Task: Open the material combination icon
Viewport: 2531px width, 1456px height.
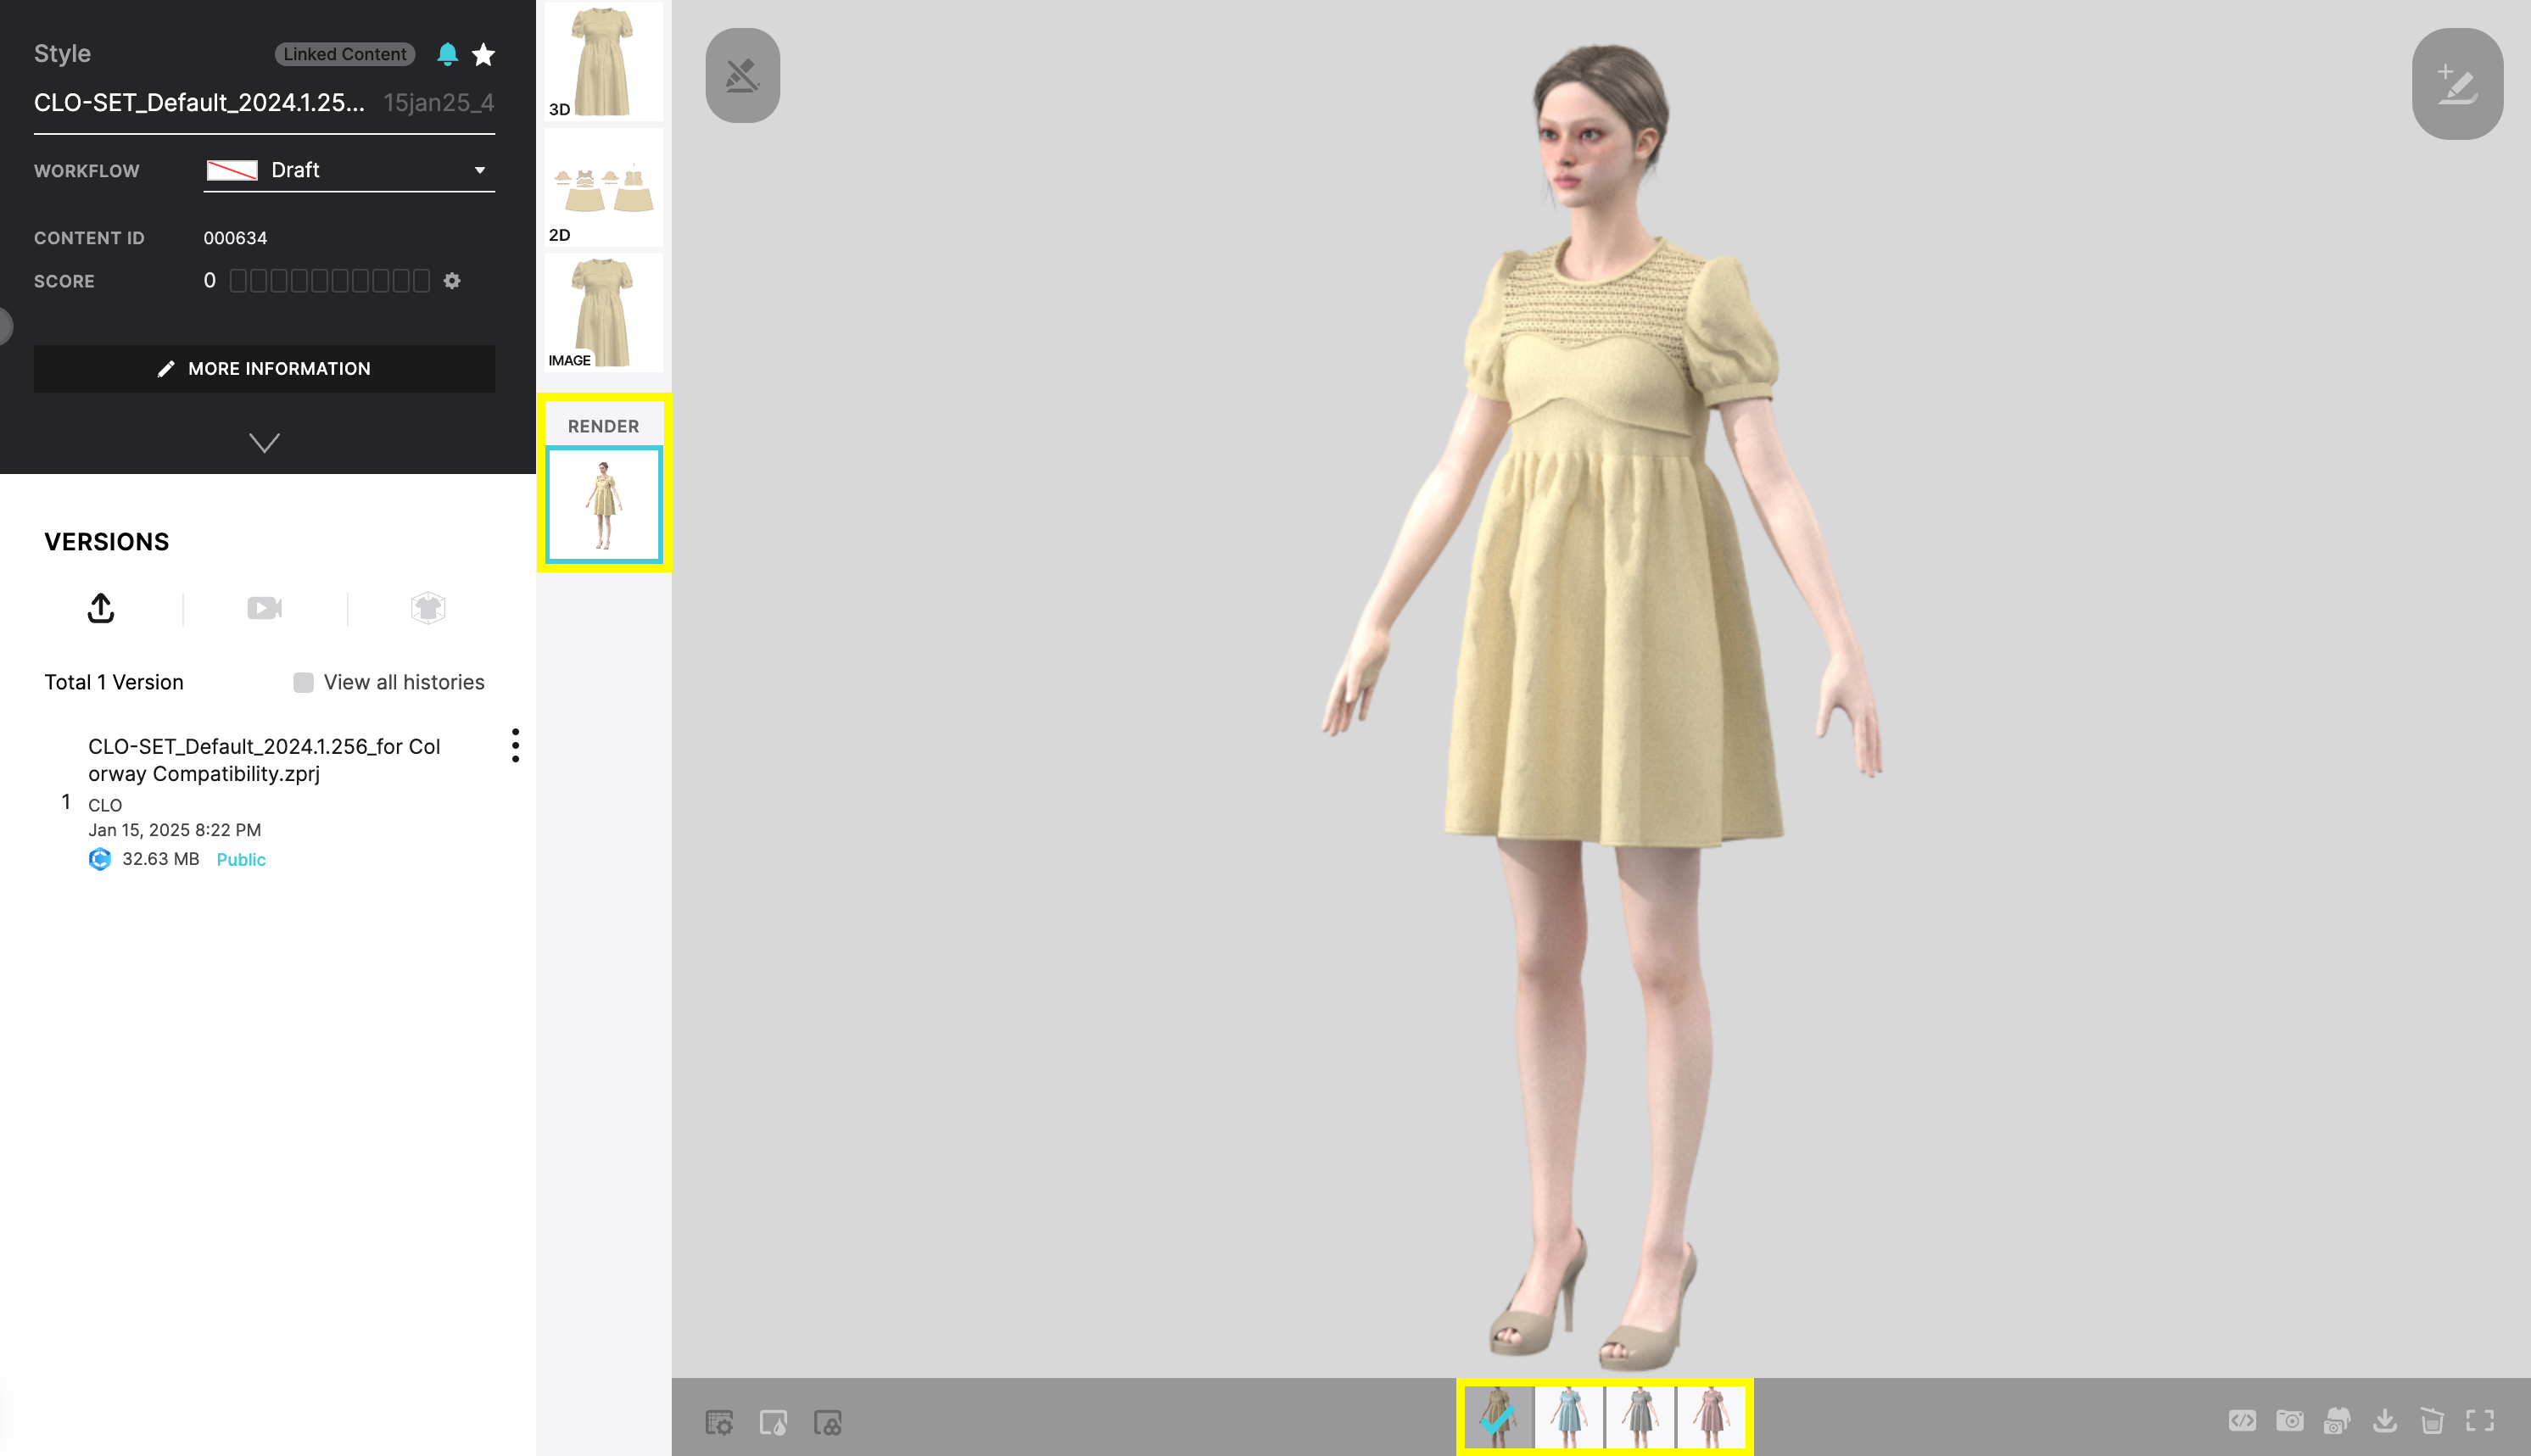Action: coord(828,1422)
